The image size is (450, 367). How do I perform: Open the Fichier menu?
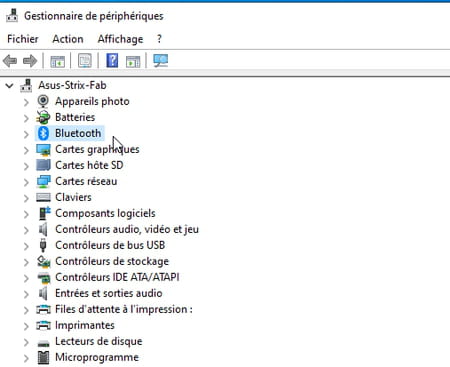coord(23,39)
